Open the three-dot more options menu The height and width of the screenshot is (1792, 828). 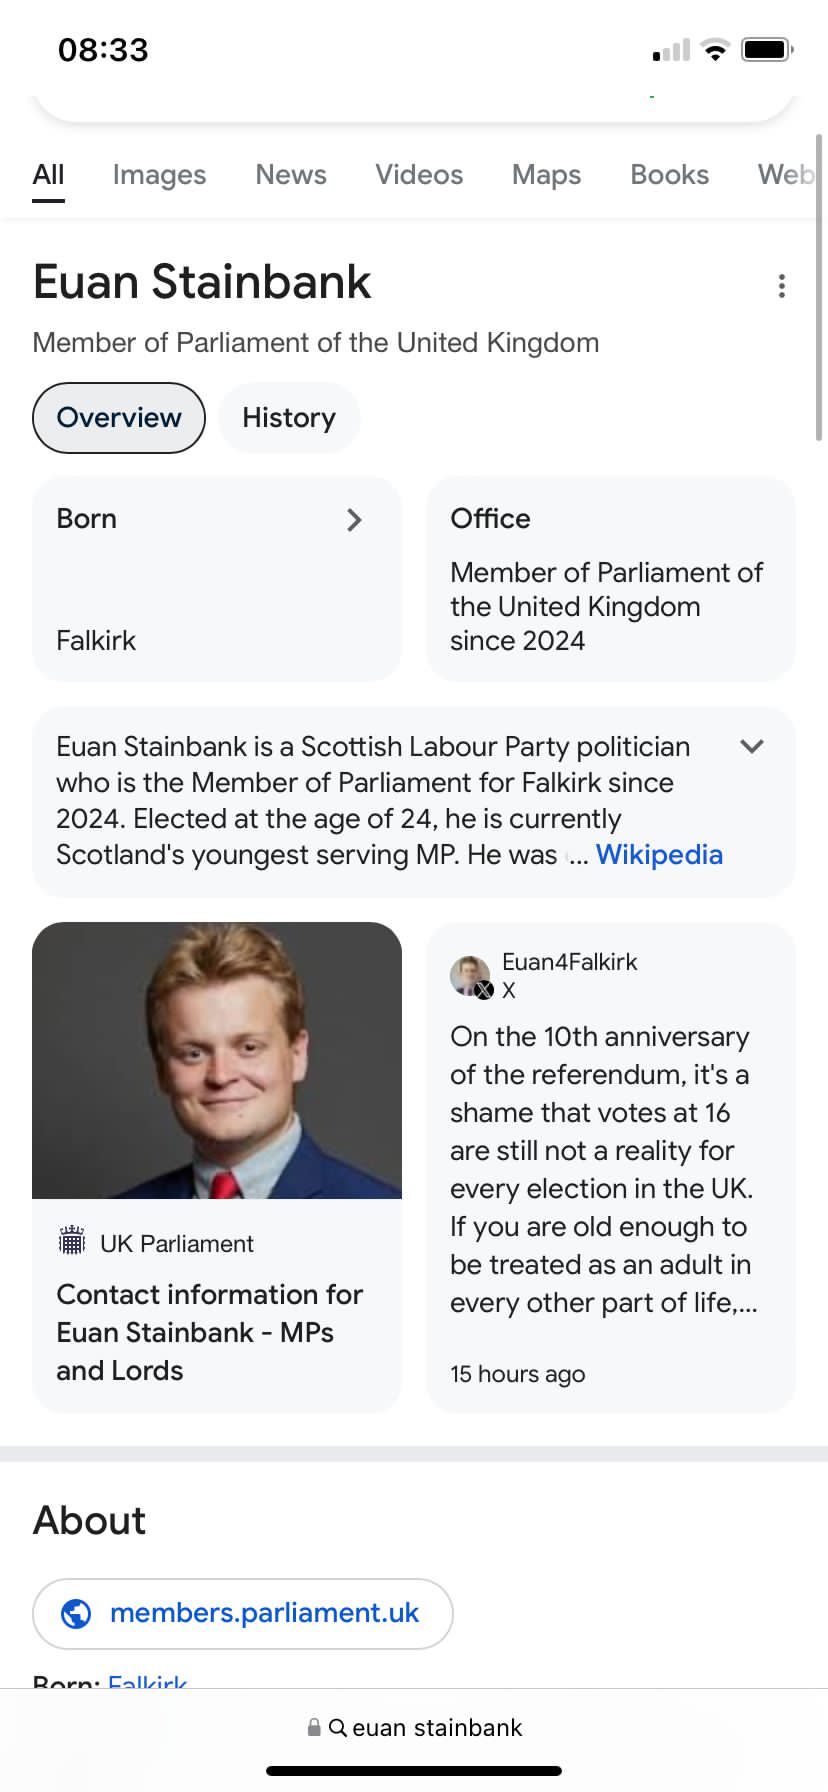coord(781,286)
